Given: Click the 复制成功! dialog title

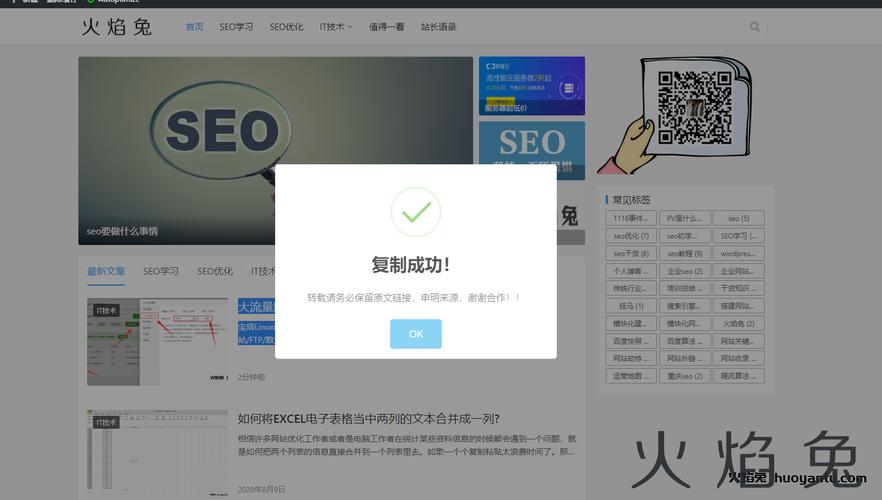Looking at the screenshot, I should tap(411, 264).
